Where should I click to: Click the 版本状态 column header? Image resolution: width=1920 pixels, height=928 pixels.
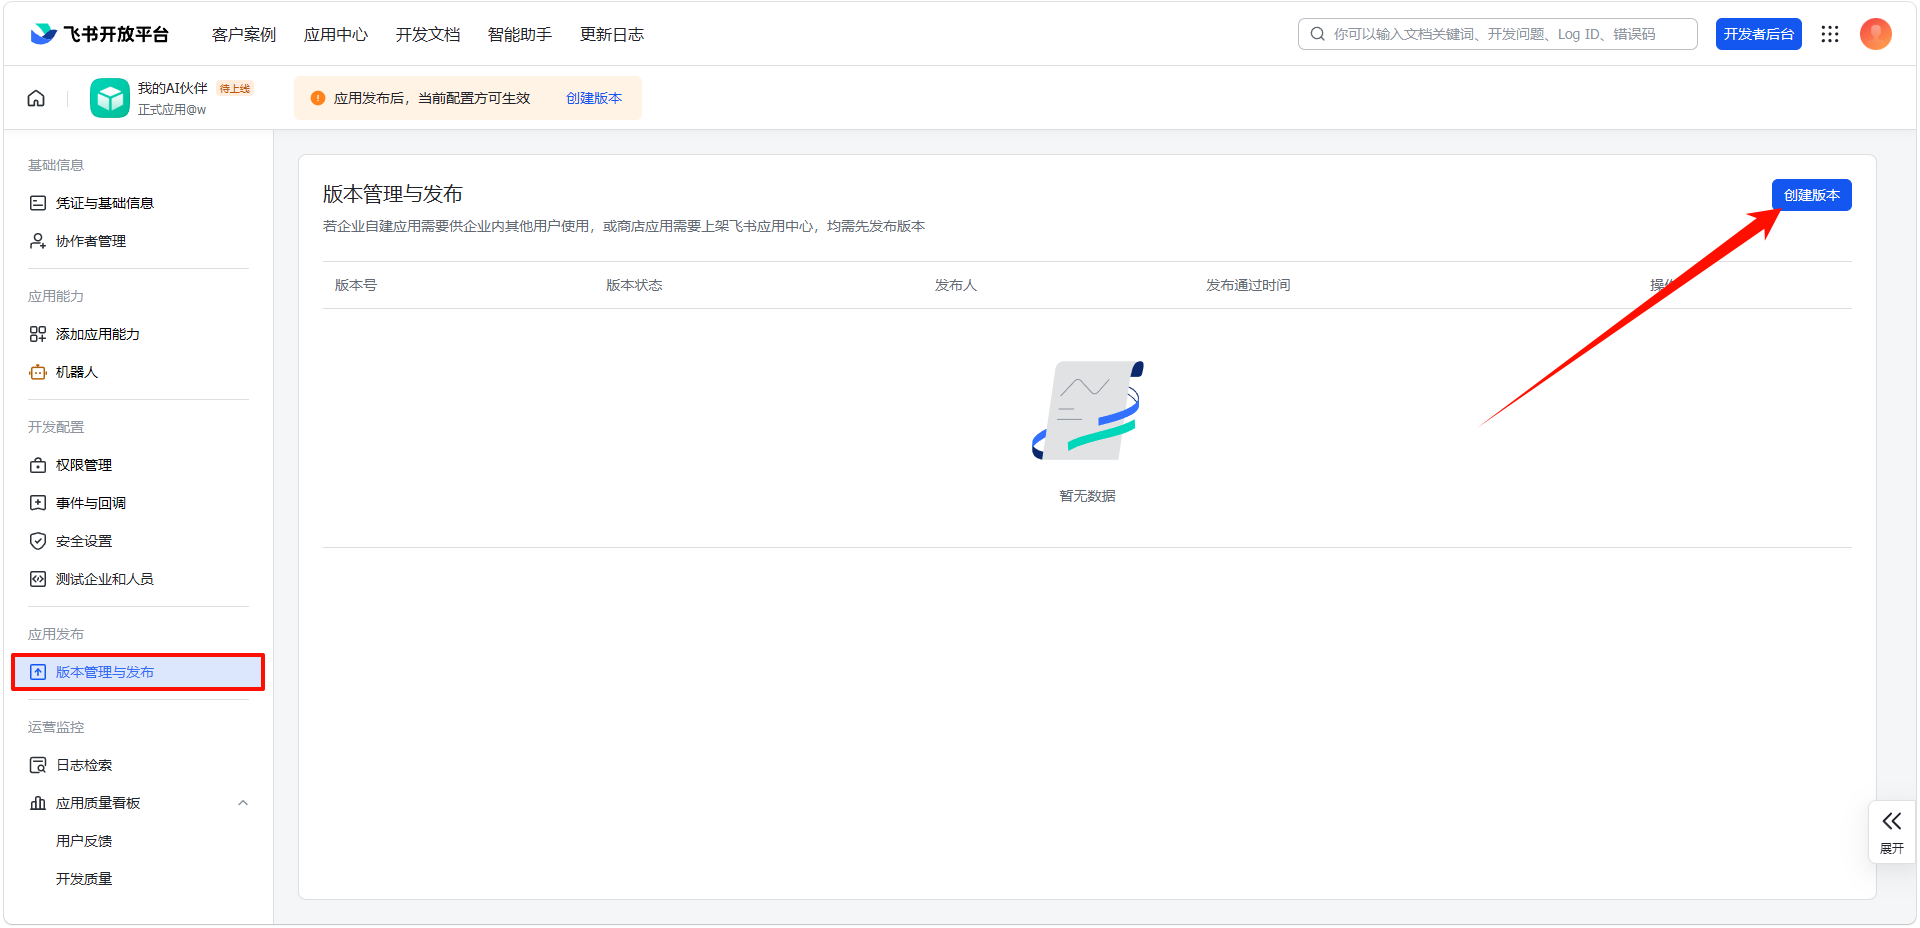(634, 285)
